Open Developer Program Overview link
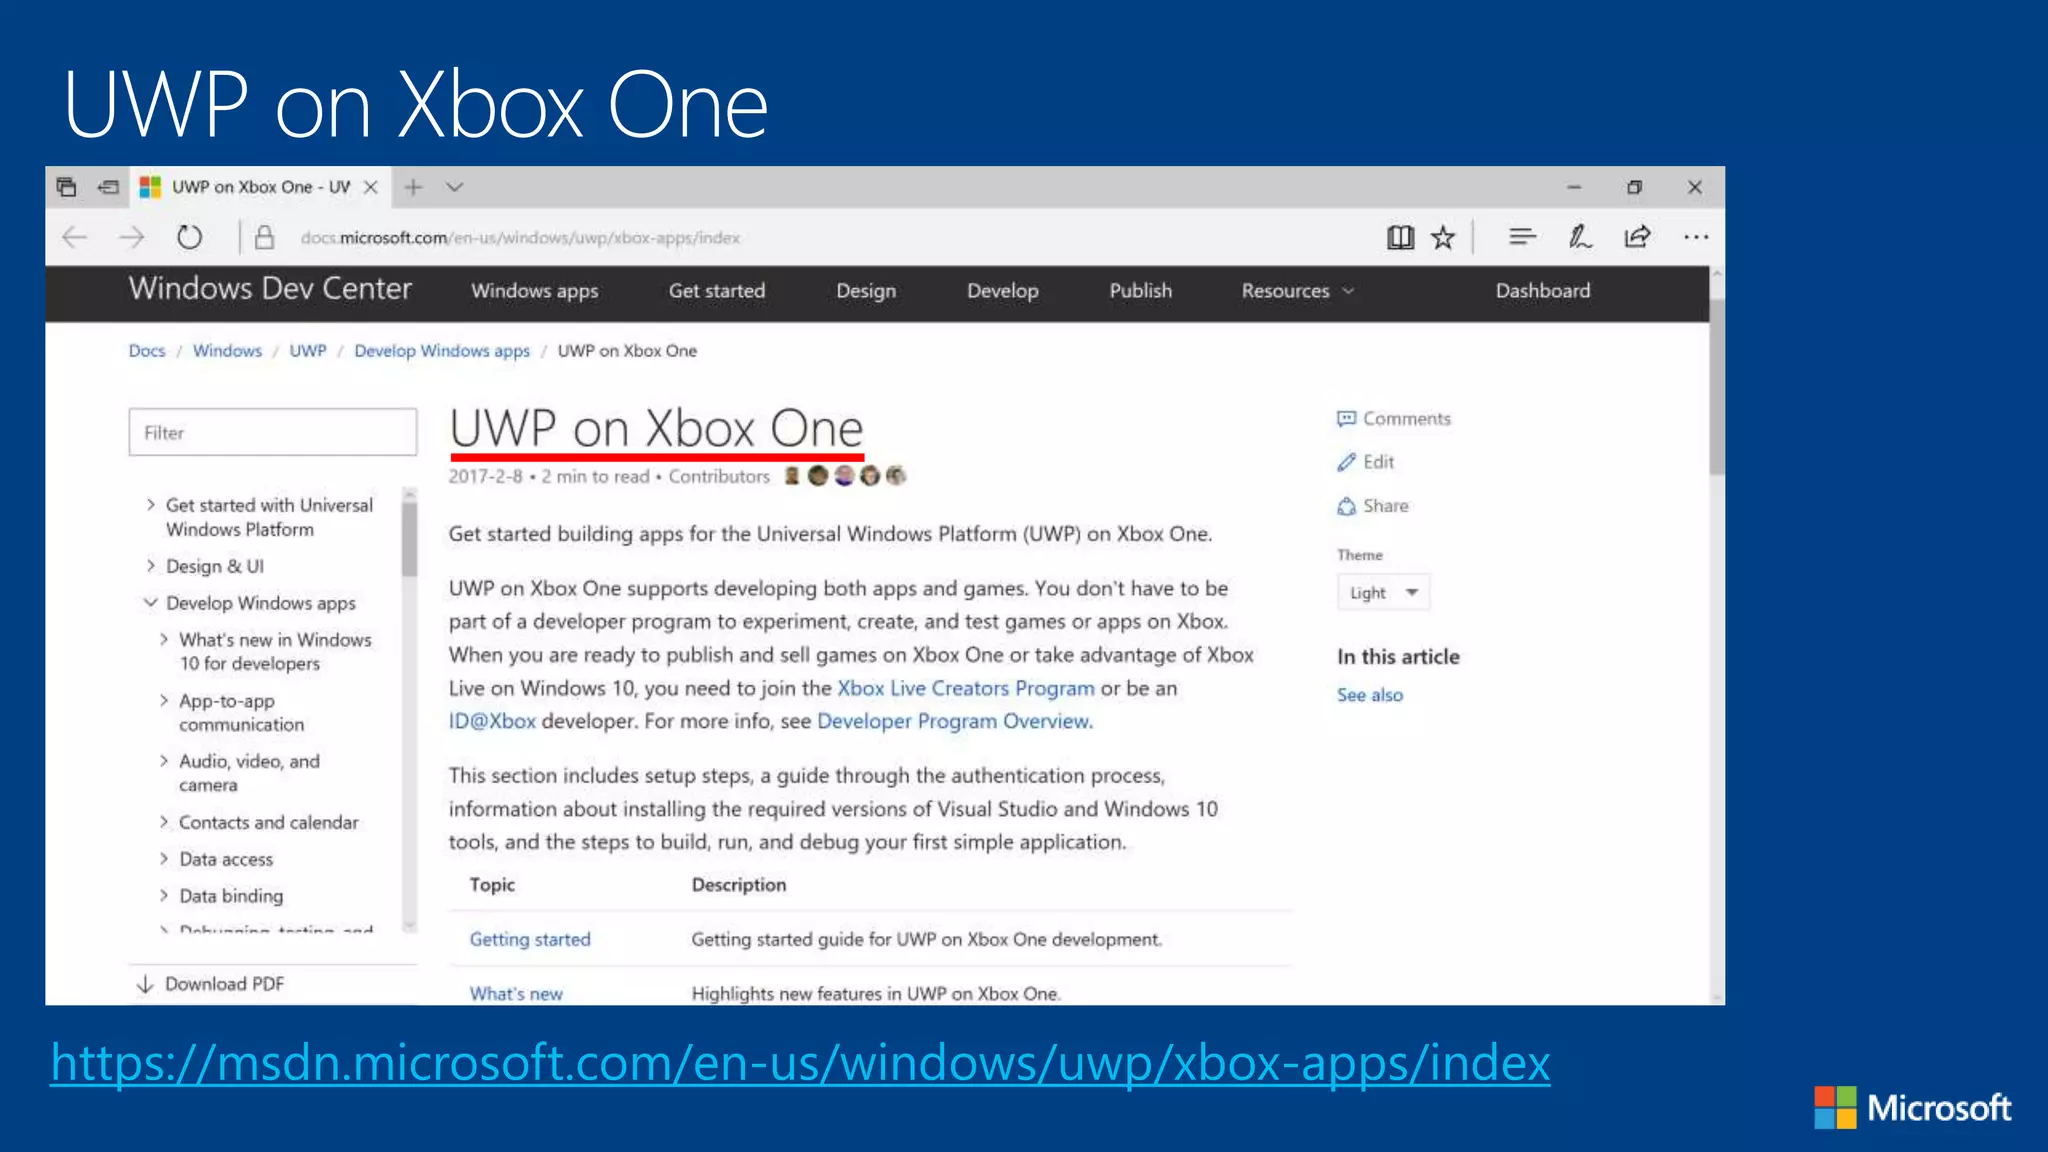2048x1152 pixels. [955, 721]
